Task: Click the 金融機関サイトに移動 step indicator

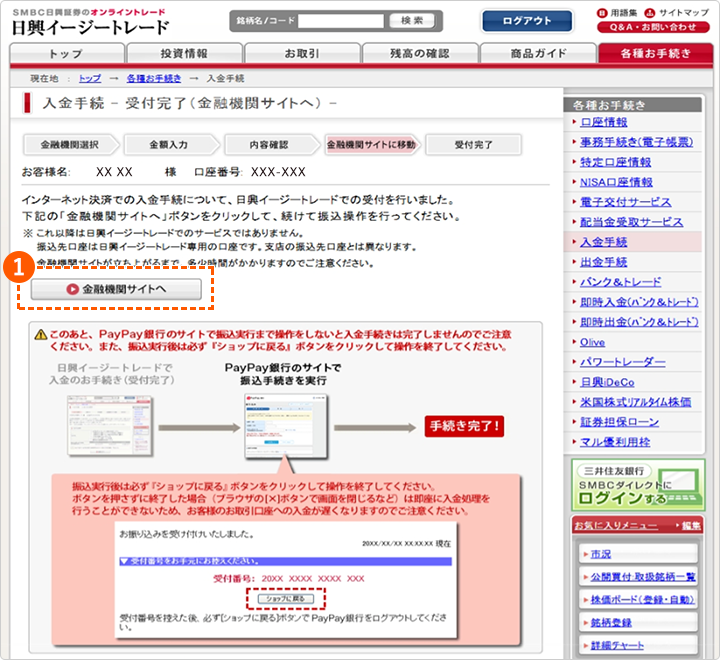Action: [371, 145]
